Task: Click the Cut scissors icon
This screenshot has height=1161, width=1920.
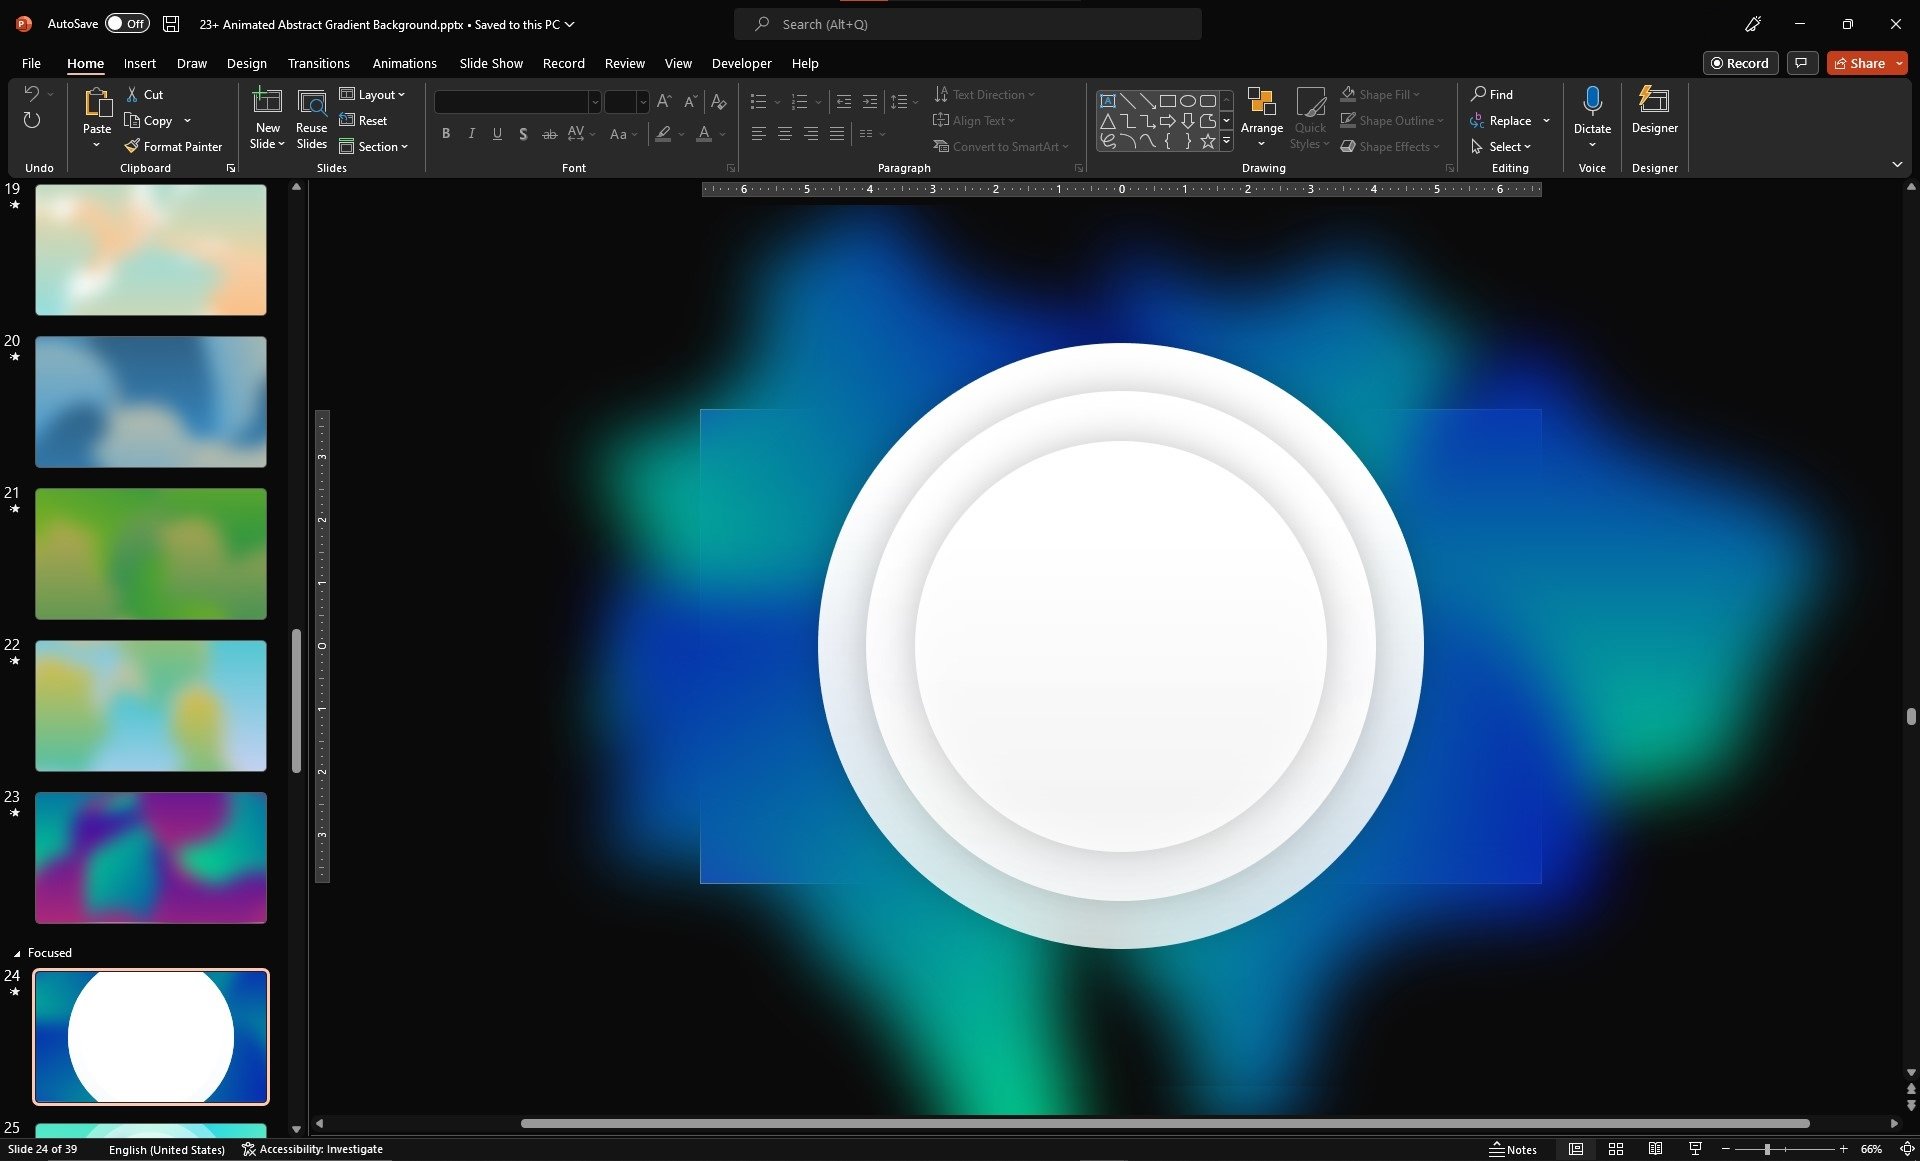Action: pos(132,94)
